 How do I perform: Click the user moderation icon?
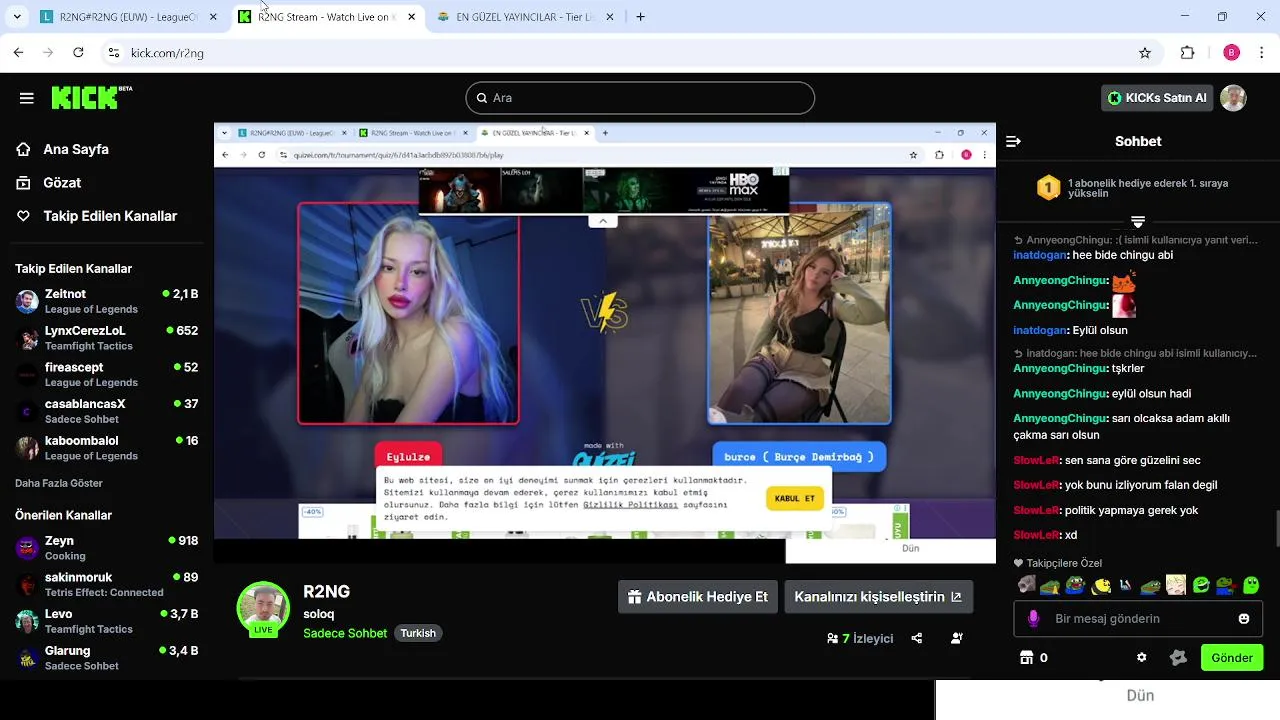957,638
